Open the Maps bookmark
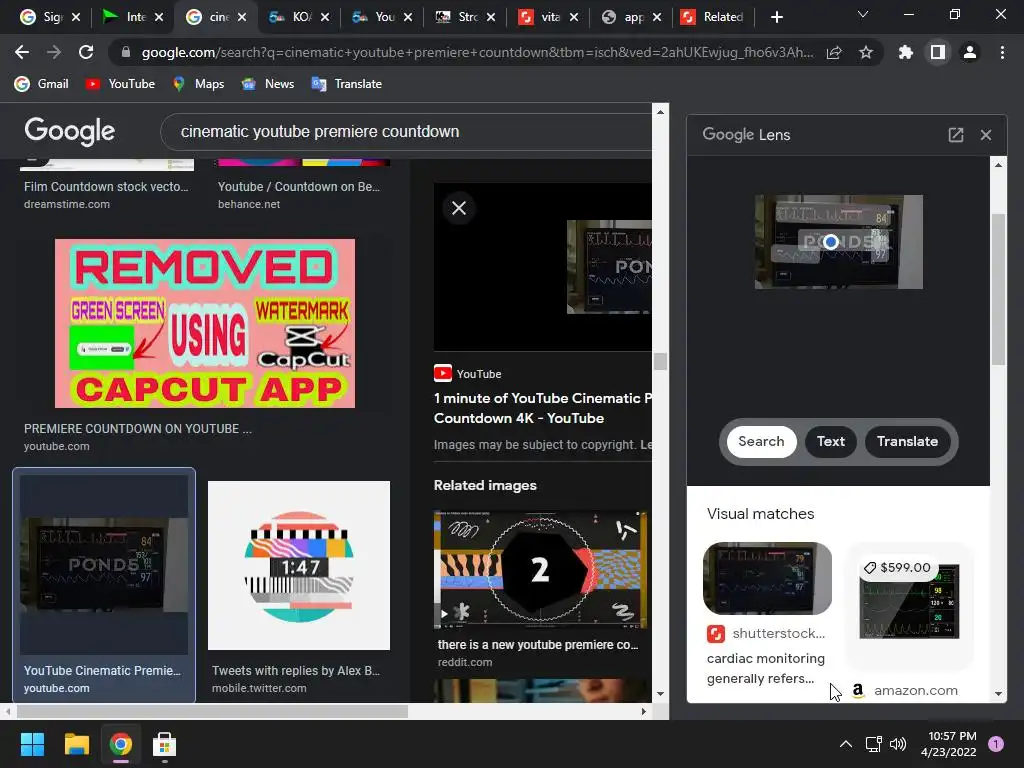The width and height of the screenshot is (1024, 768). pos(199,84)
